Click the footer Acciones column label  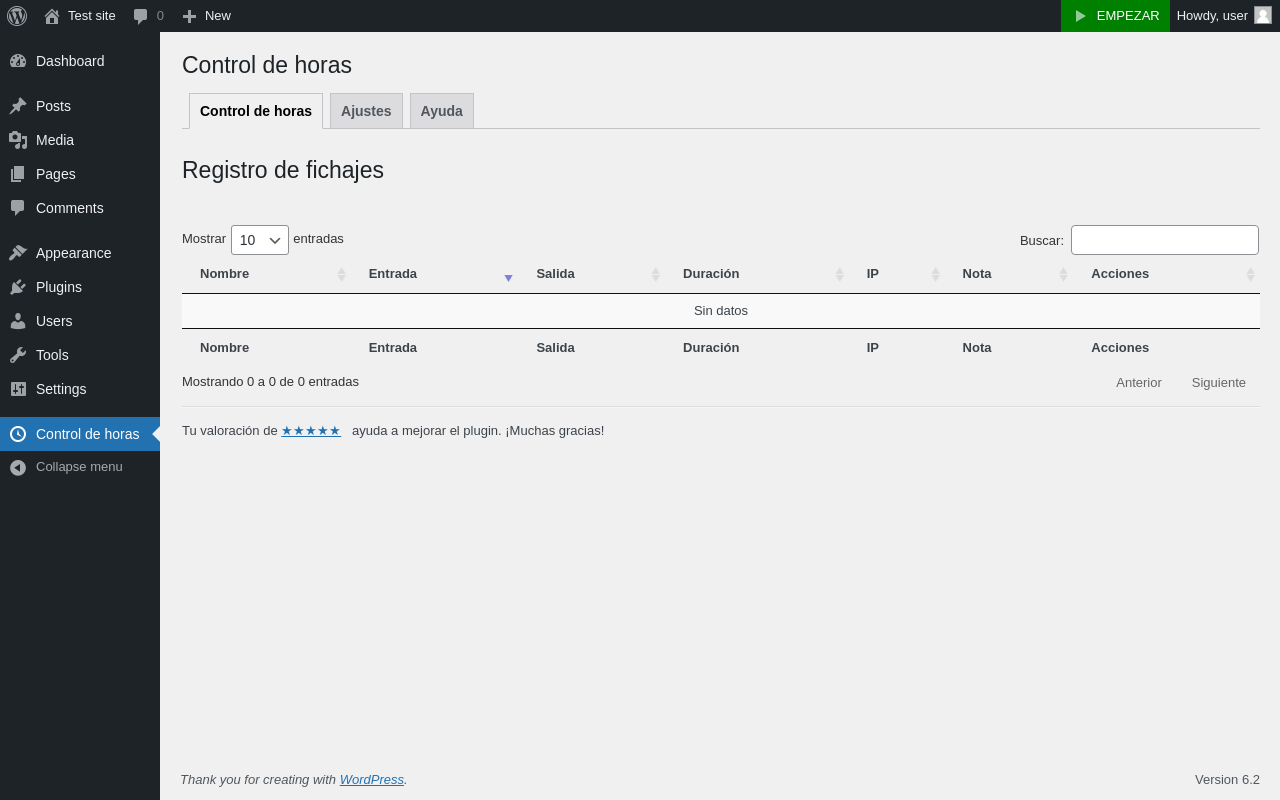(1120, 348)
